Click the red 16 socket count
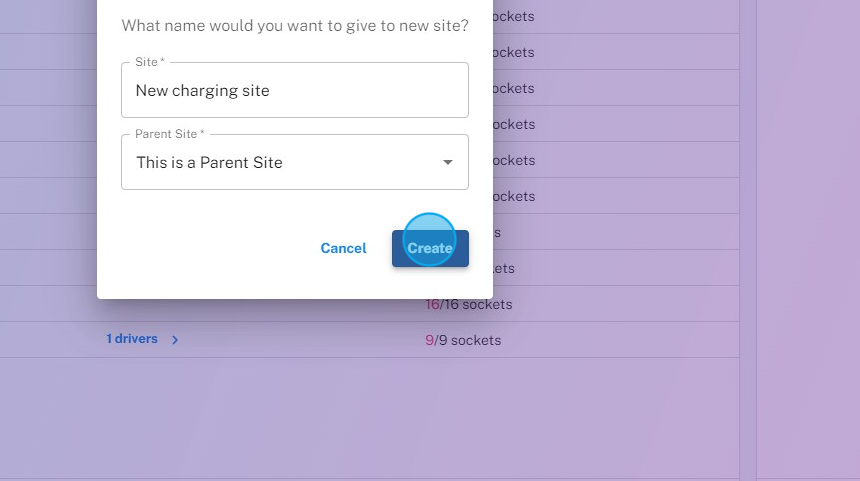Screen dimensions: 860x481 point(432,304)
